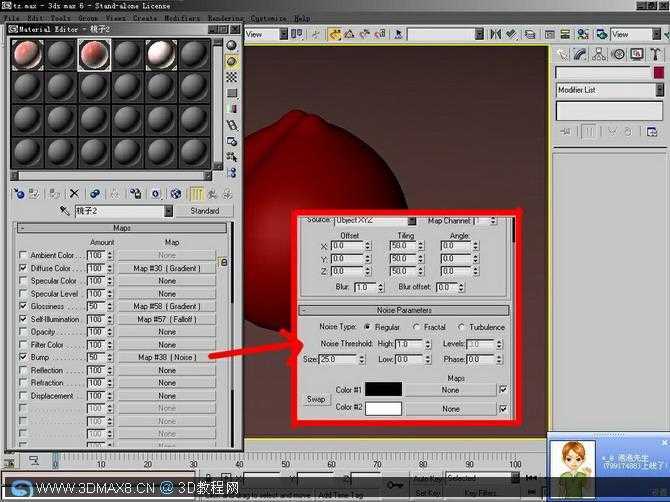Uncheck Diffuse Color map checkbox
670x502 pixels.
coord(23,268)
